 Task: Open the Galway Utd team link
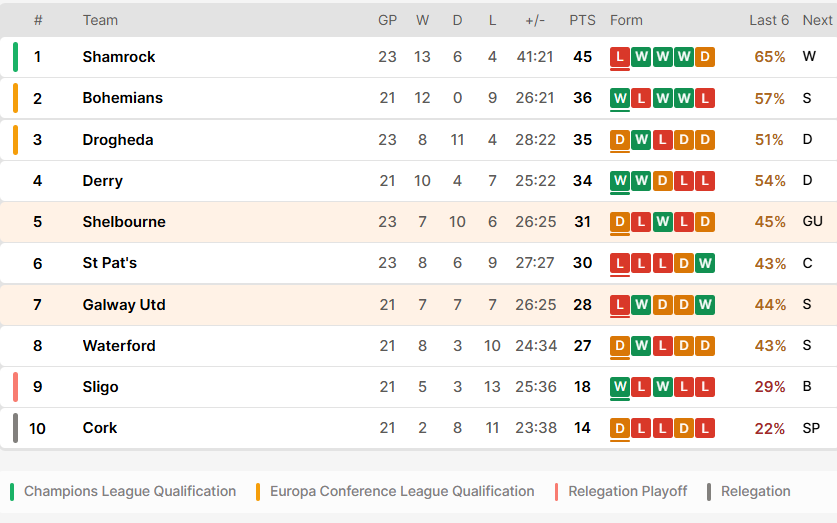(x=124, y=305)
